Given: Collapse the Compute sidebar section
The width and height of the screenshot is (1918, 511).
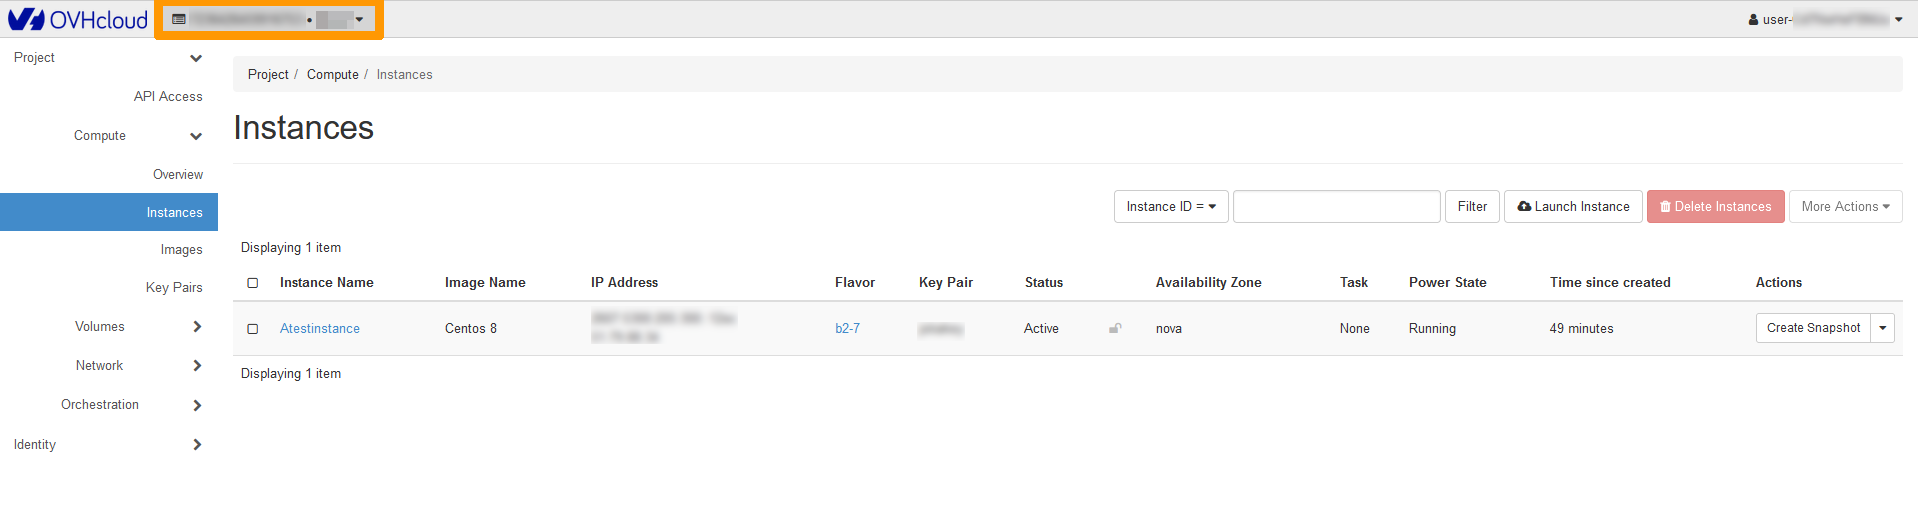Looking at the screenshot, I should tap(138, 136).
